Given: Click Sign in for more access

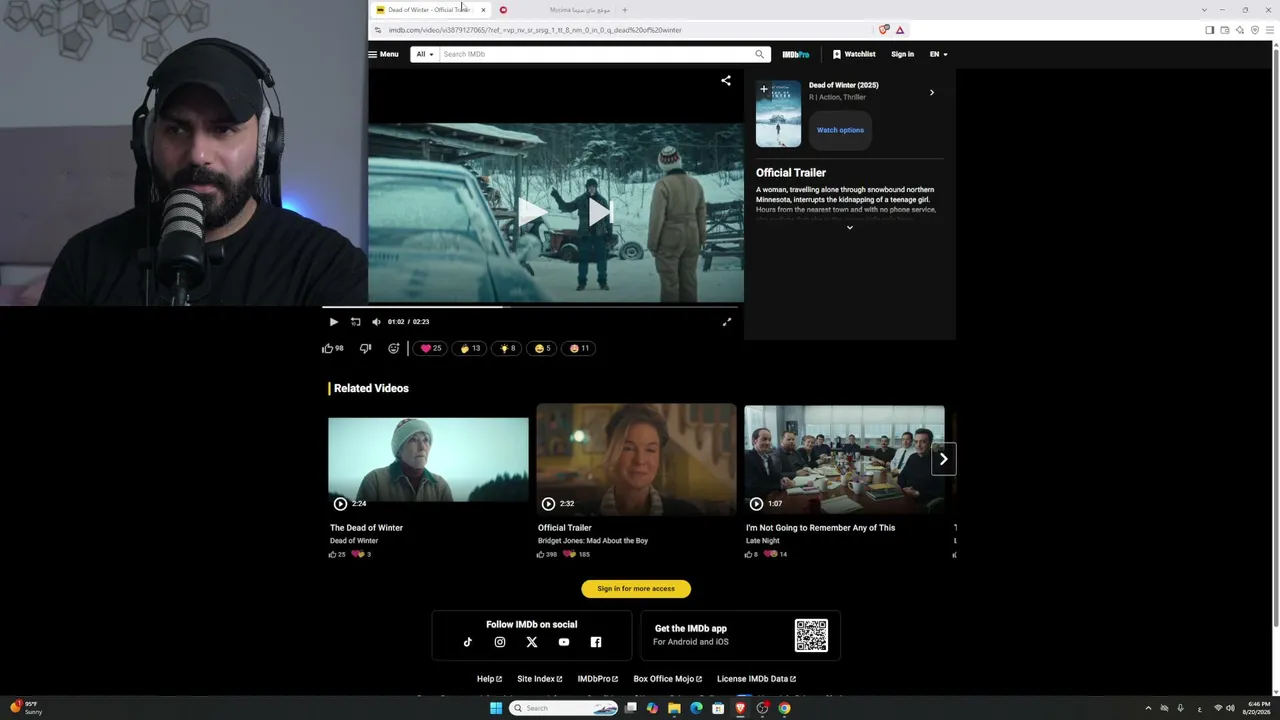Looking at the screenshot, I should (636, 589).
